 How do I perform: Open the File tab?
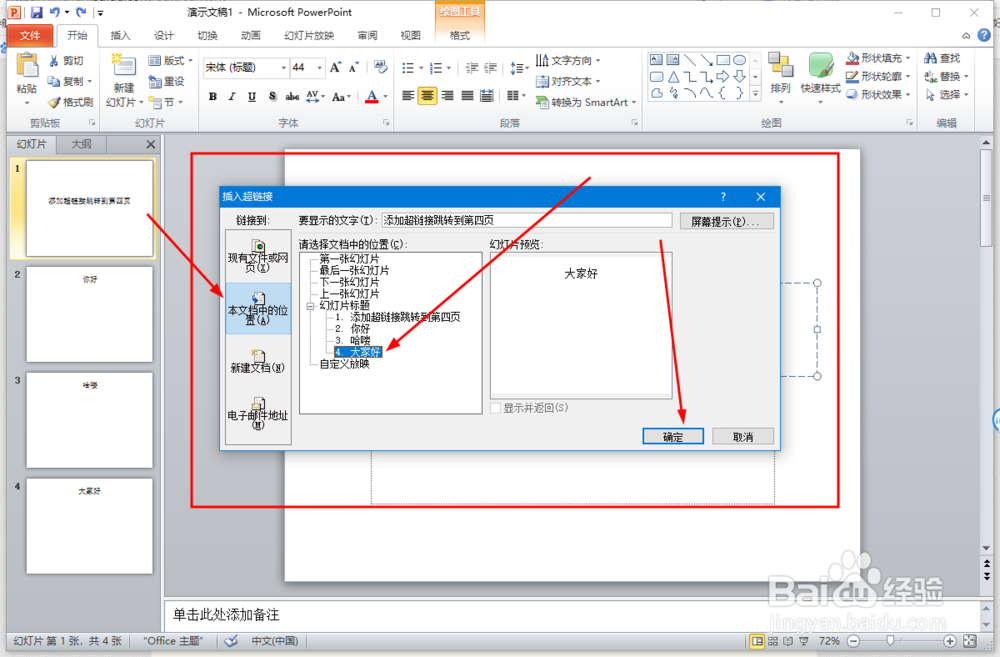pos(29,35)
